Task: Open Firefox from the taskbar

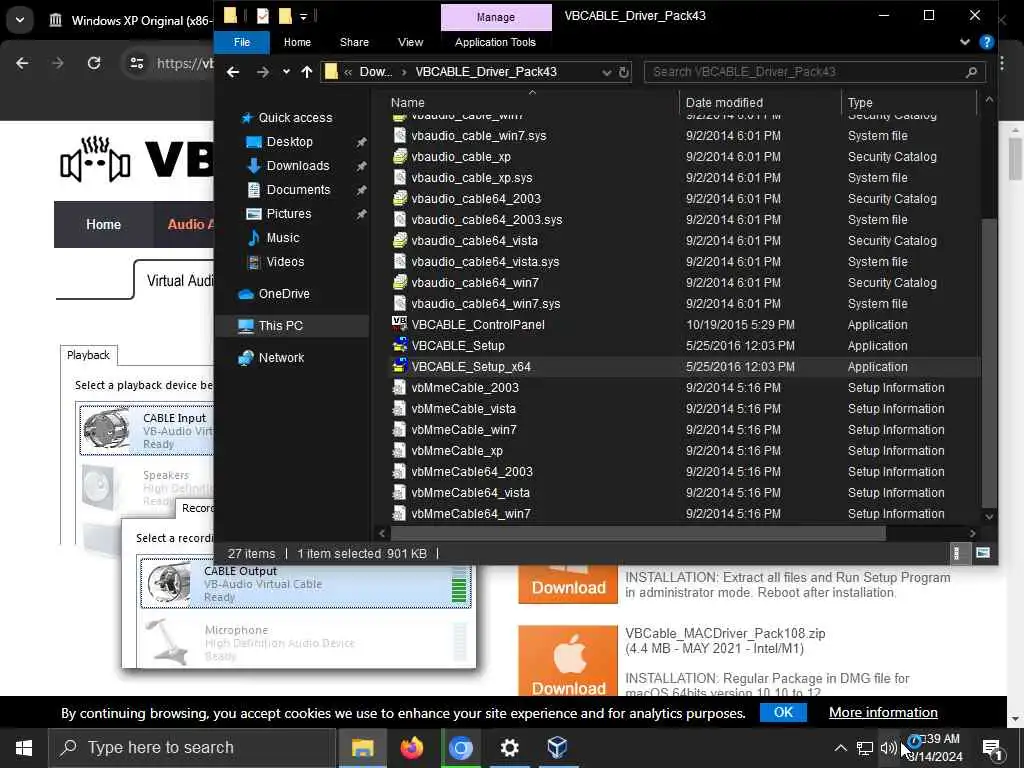Action: tap(411, 747)
